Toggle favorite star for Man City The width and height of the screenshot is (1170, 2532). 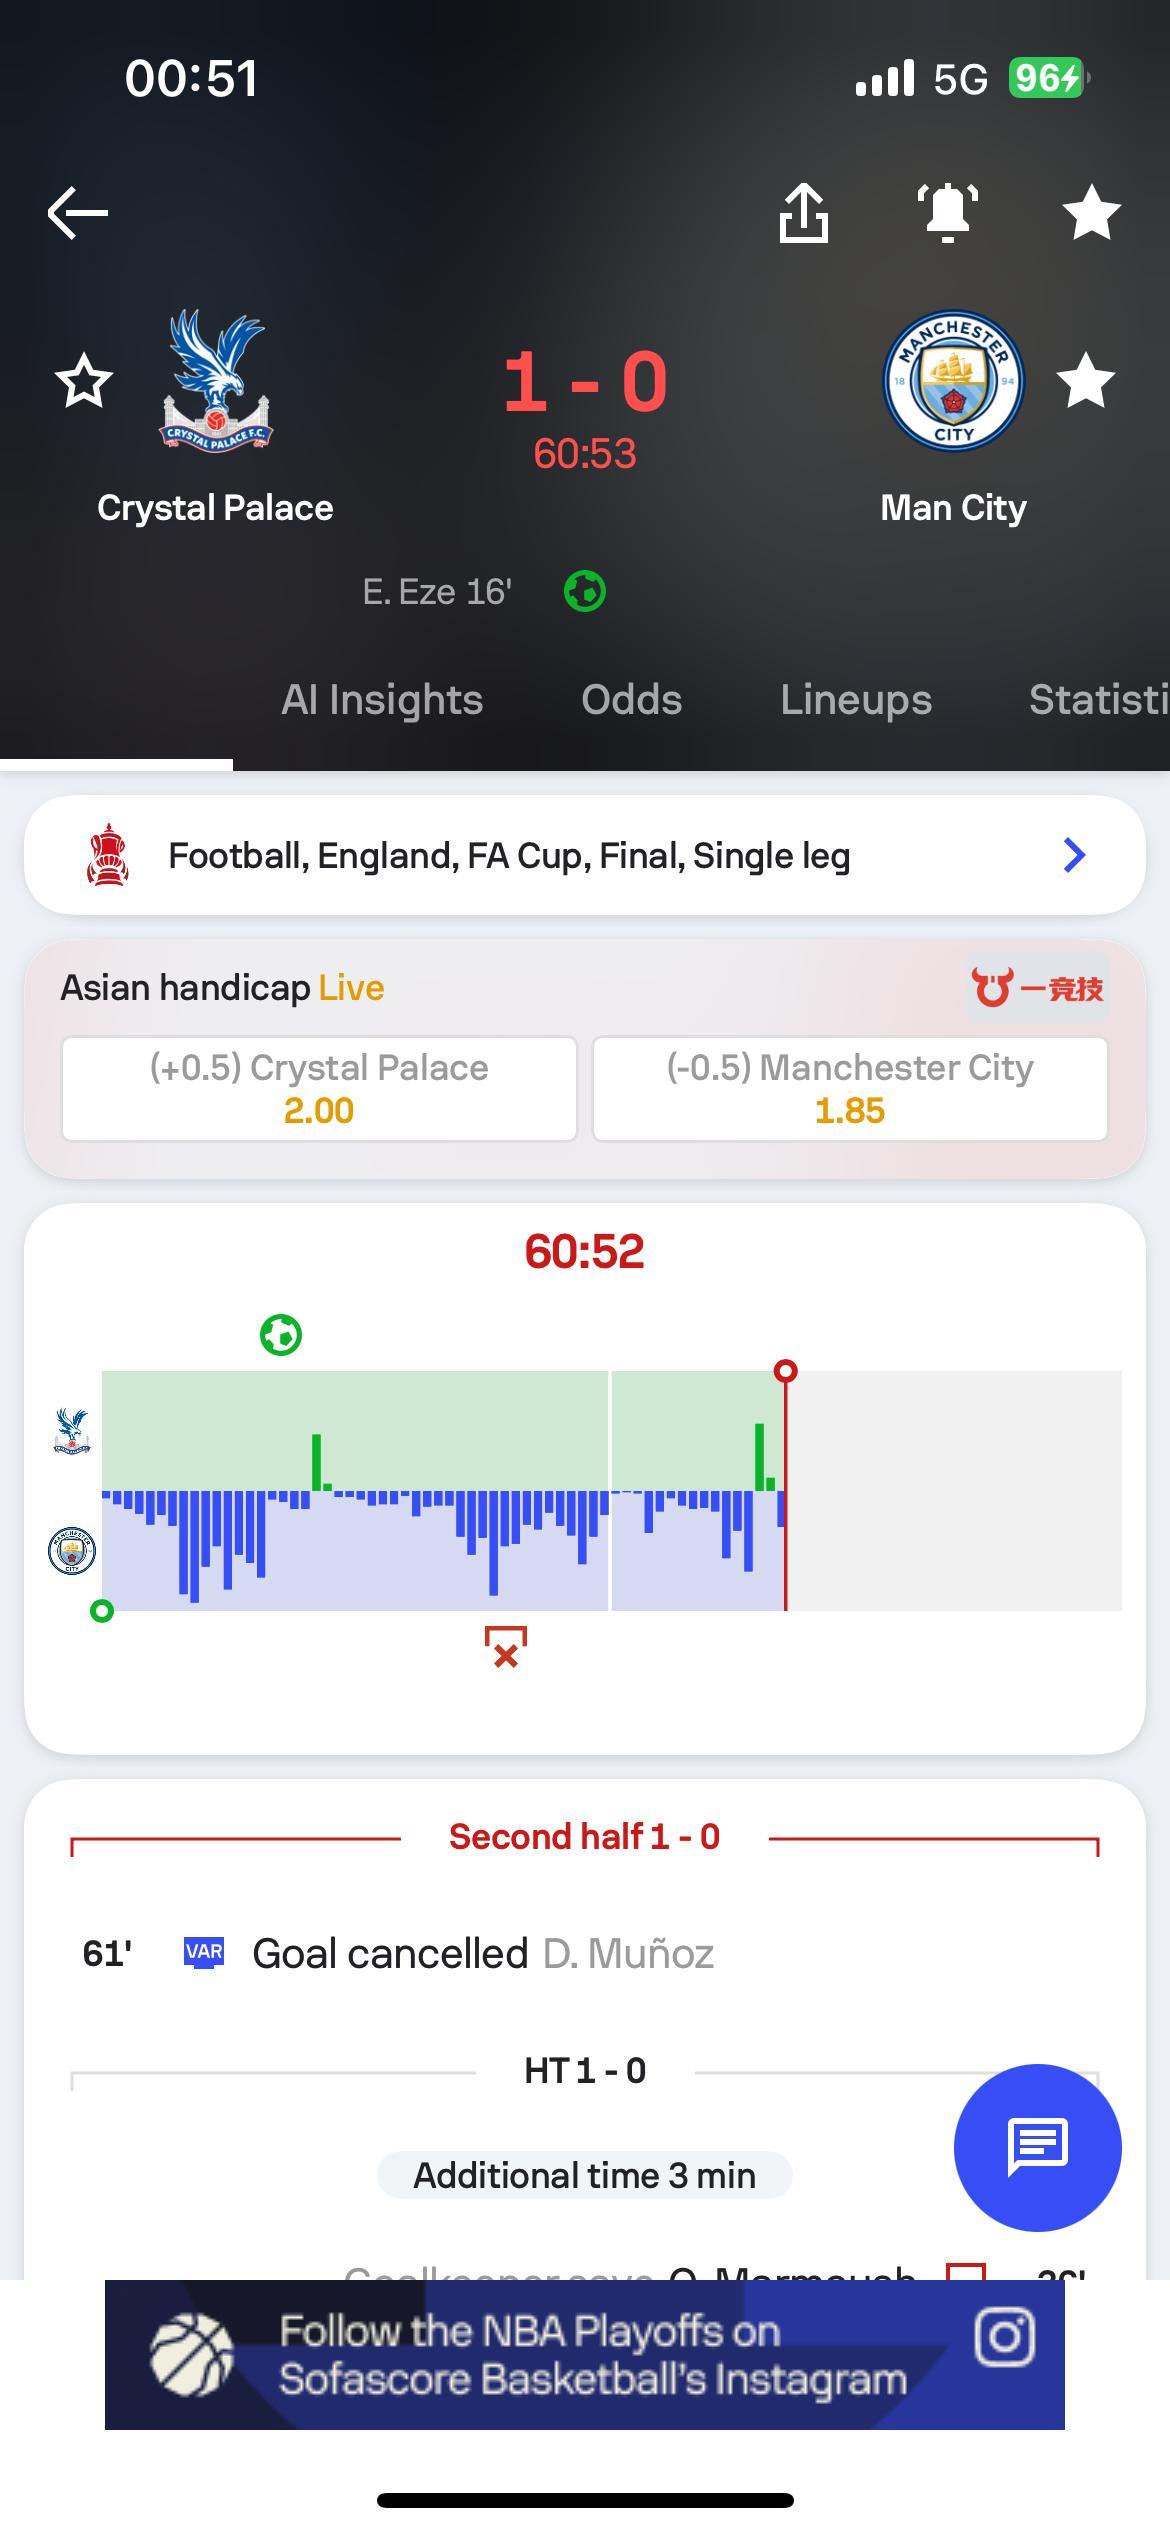[x=1086, y=381]
